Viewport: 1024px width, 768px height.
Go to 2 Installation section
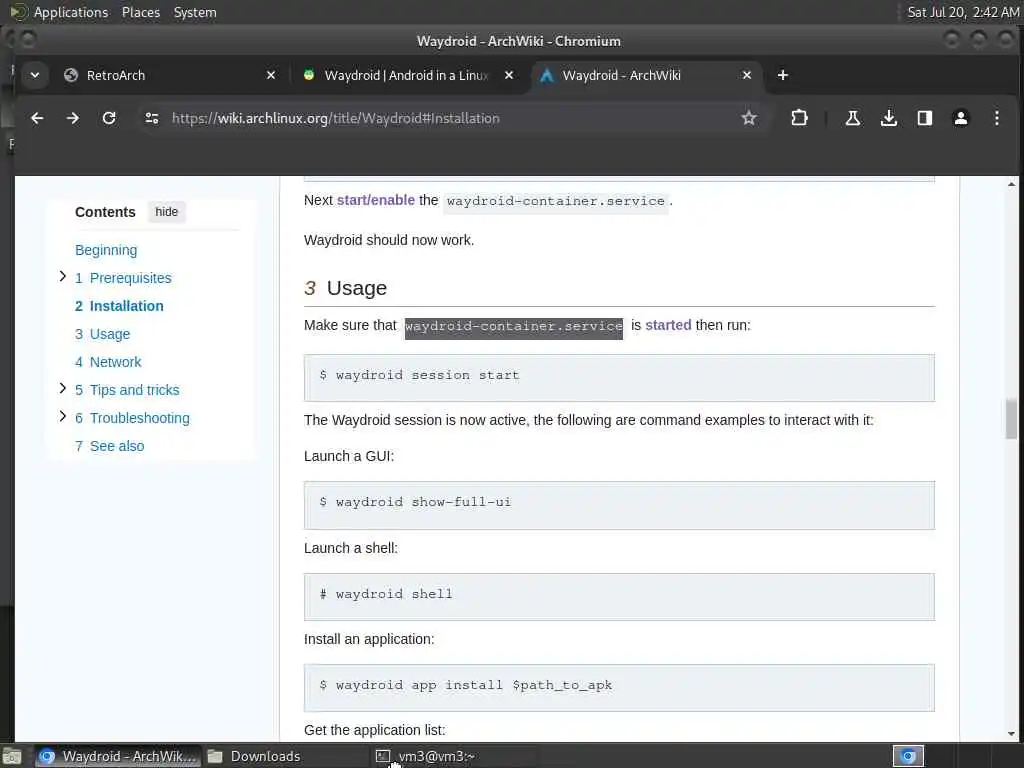click(119, 306)
